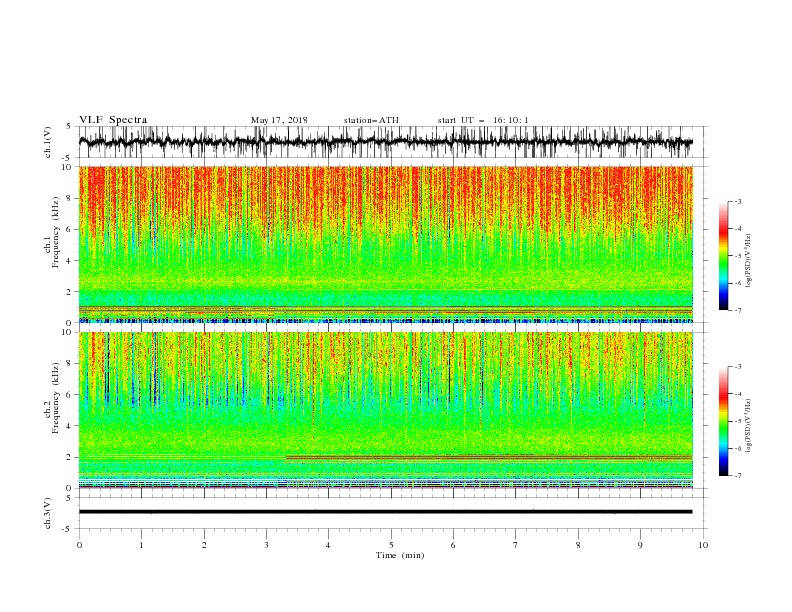Click the 'VLF Spectra' title text
Viewport: 792px width, 612px height.
coord(113,120)
